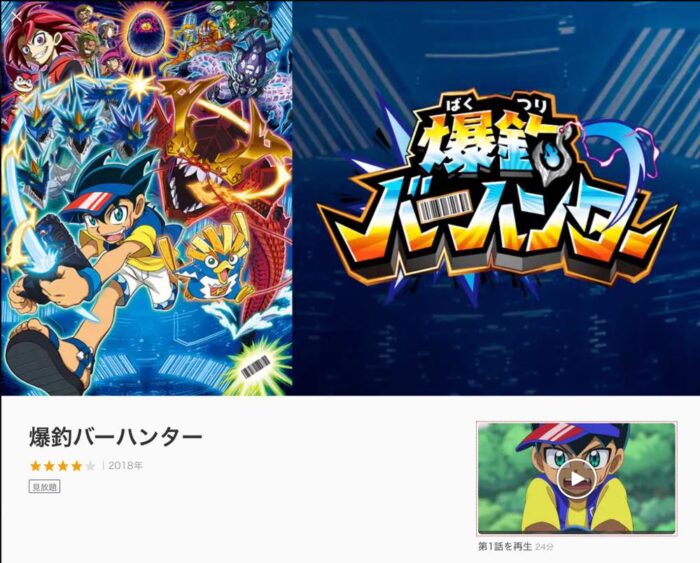This screenshot has height=563, width=700.
Task: Play episode one with the circular play icon
Action: (x=577, y=479)
